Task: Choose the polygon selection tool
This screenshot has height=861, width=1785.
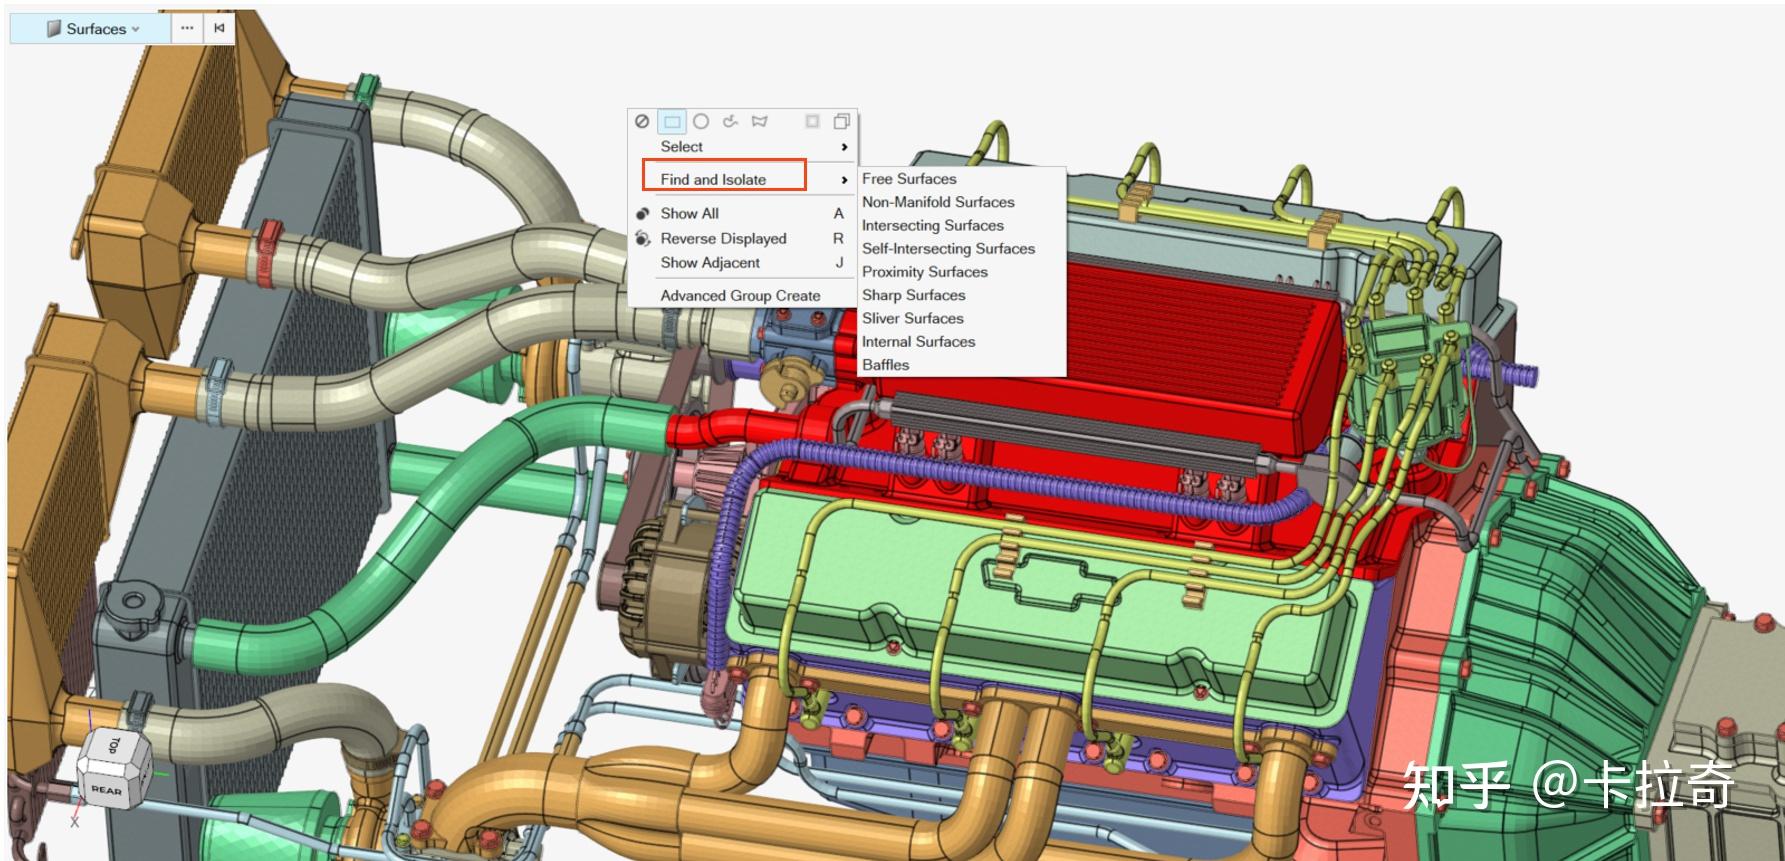Action: click(760, 121)
